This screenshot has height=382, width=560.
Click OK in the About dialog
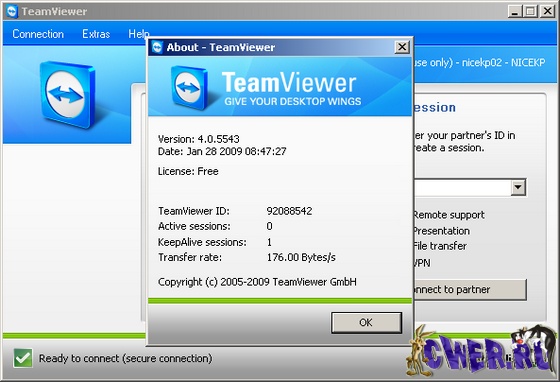coord(366,322)
